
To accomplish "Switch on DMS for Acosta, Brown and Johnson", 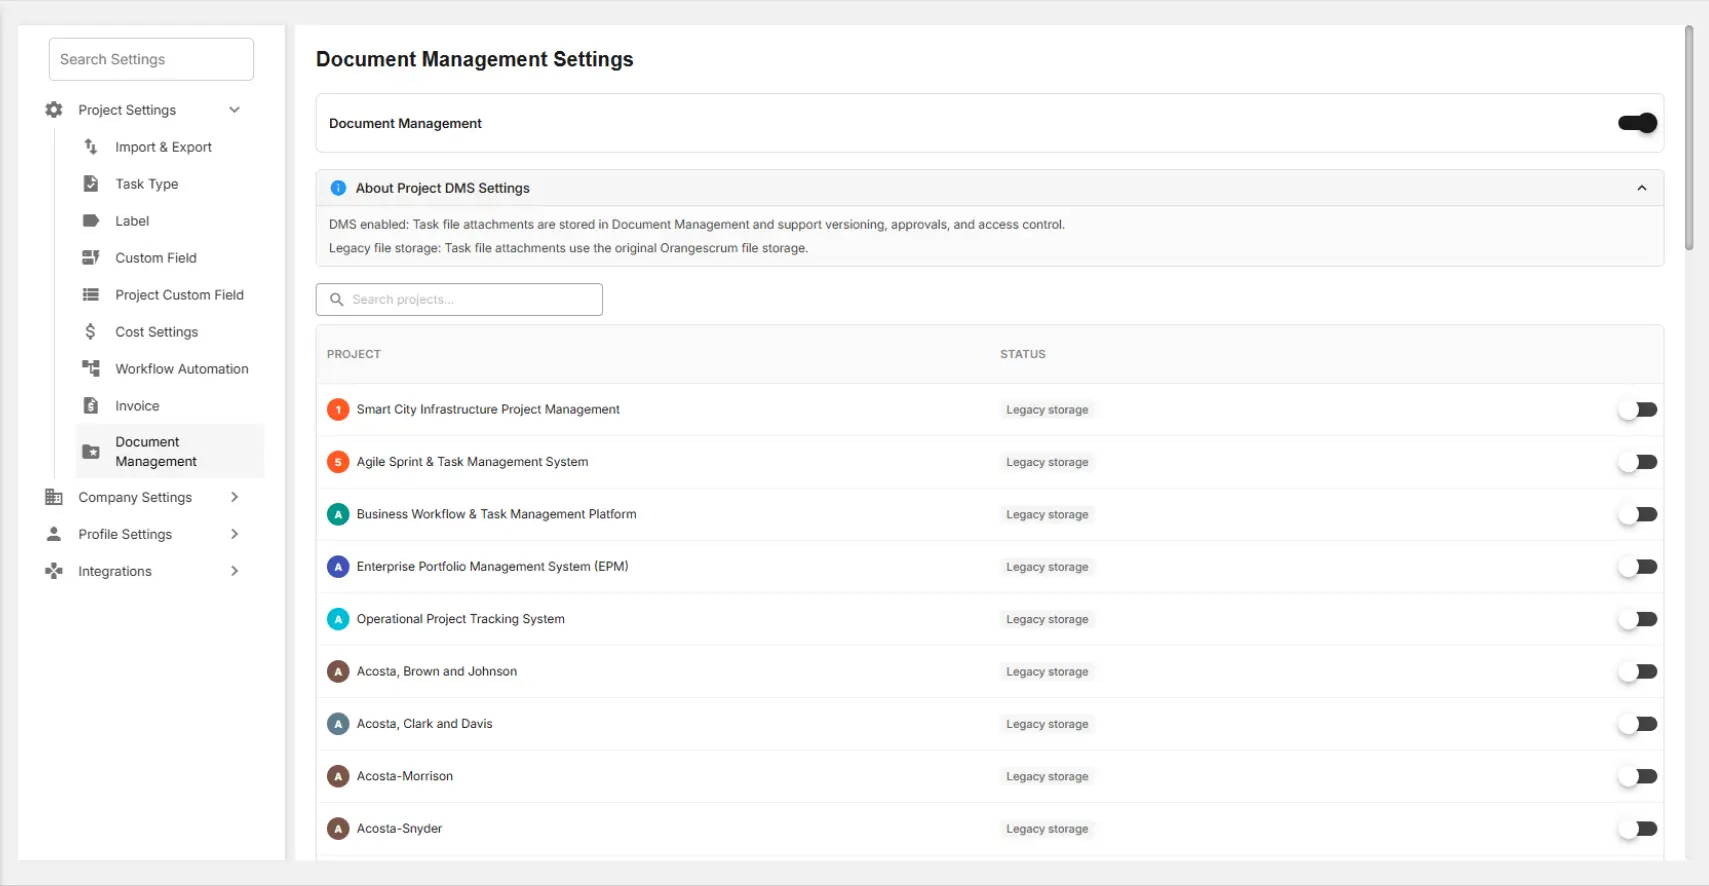I will (1638, 672).
